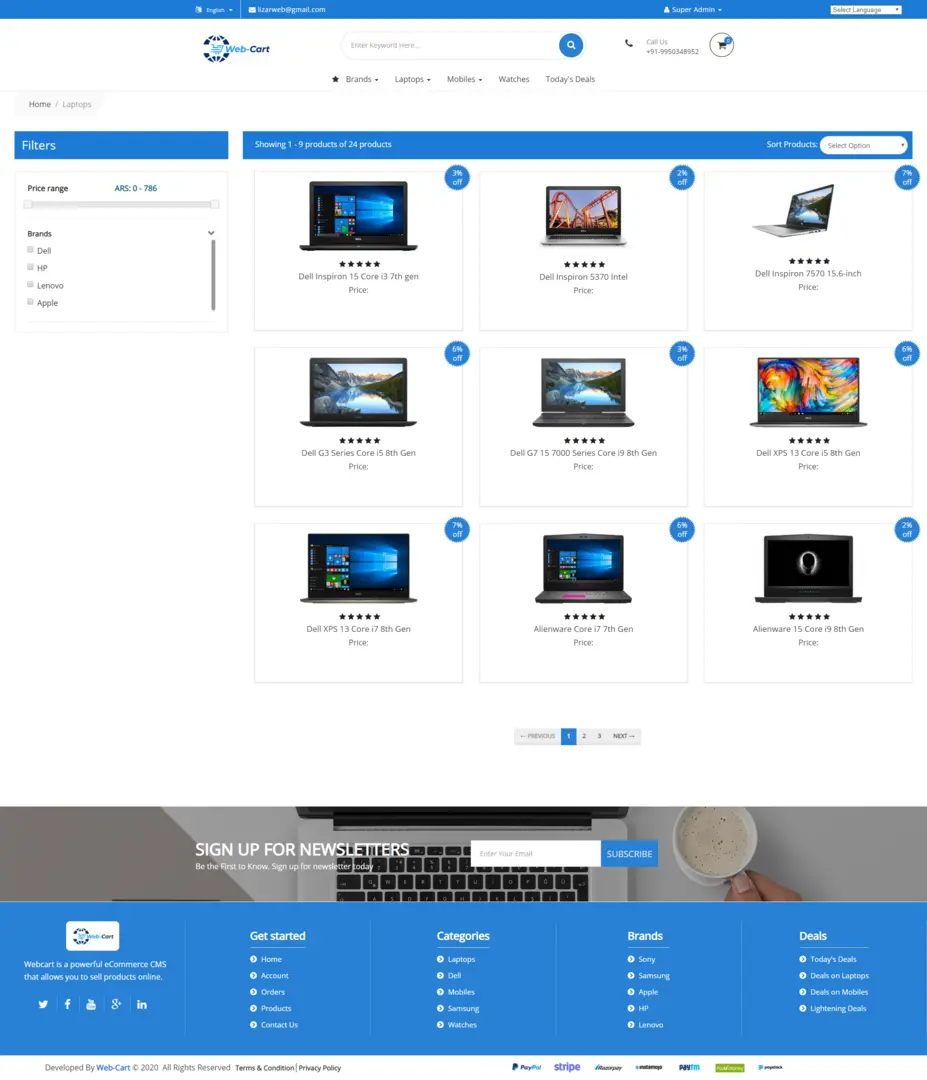The image size is (927, 1080).
Task: Open Dell G7 15 7000 Series product title
Action: [583, 453]
